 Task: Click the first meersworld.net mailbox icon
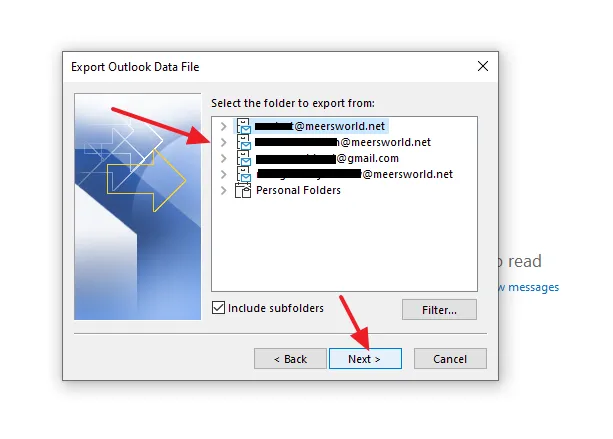(244, 126)
